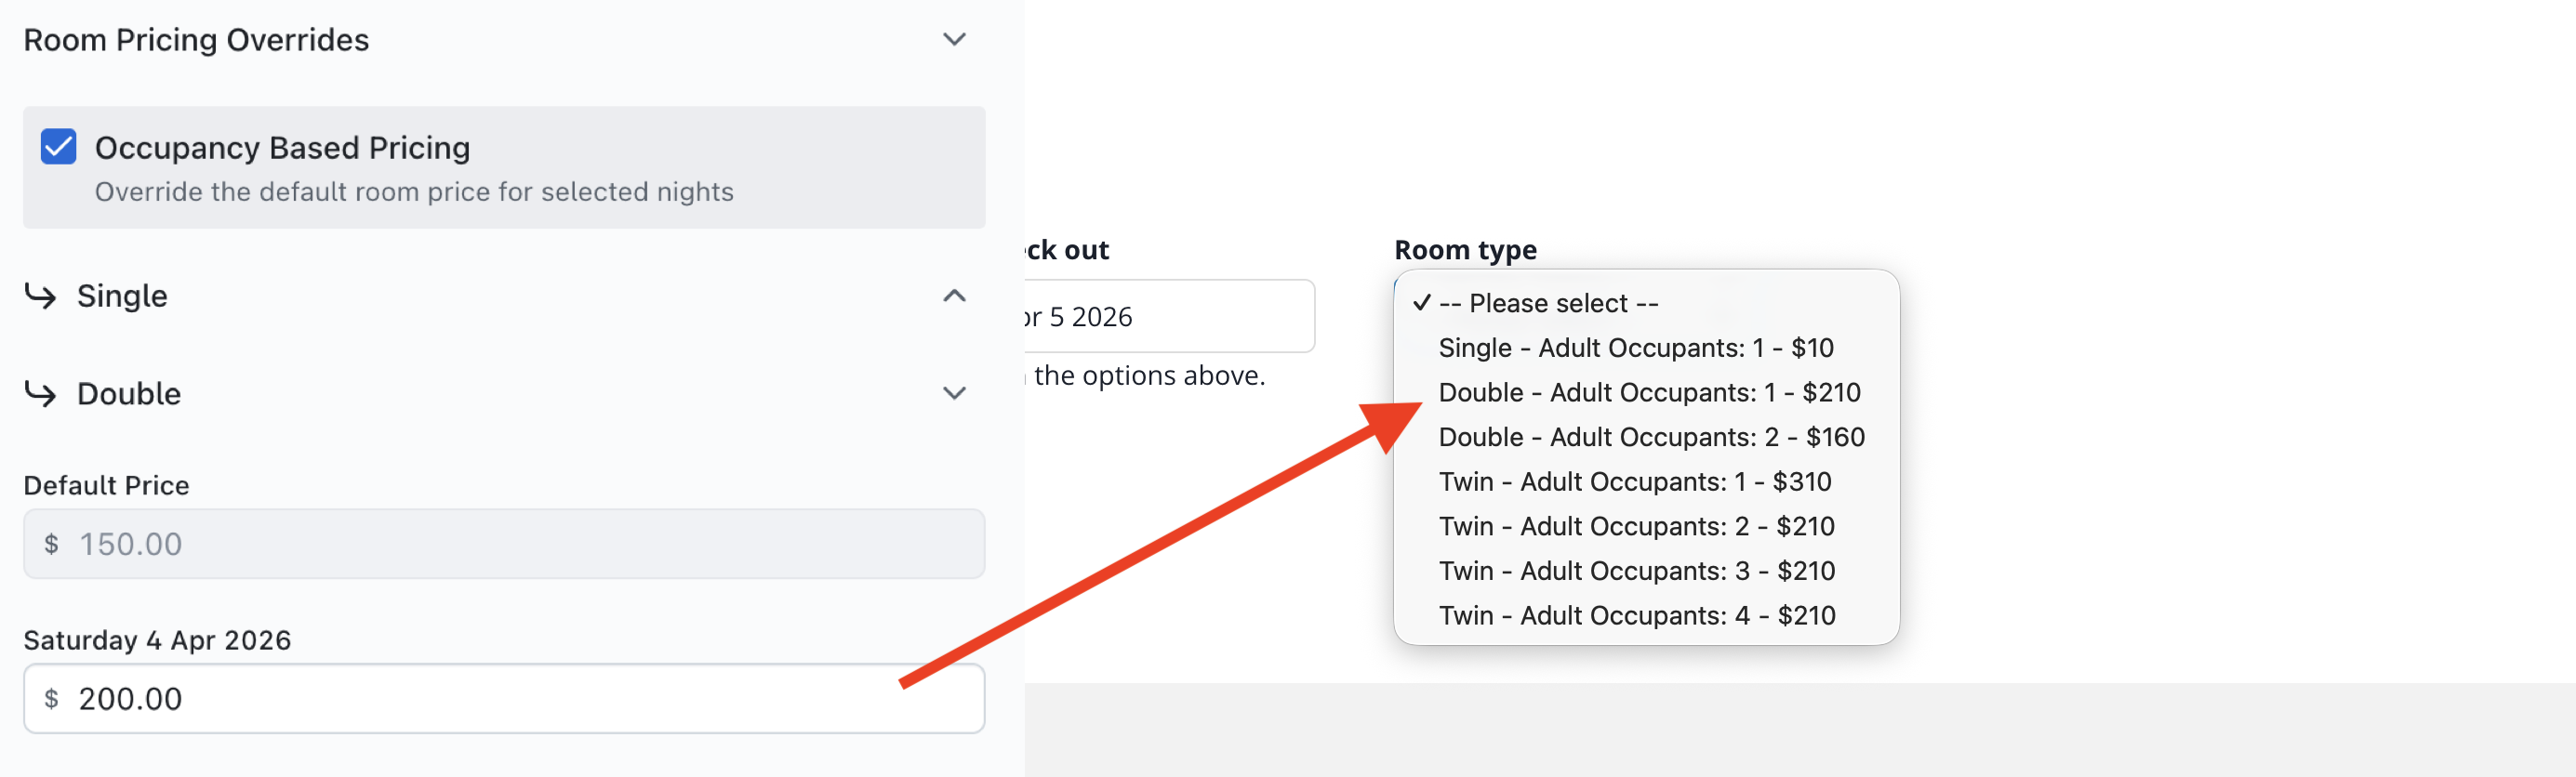Click the dollar sign in Saturday price

(x=51, y=698)
